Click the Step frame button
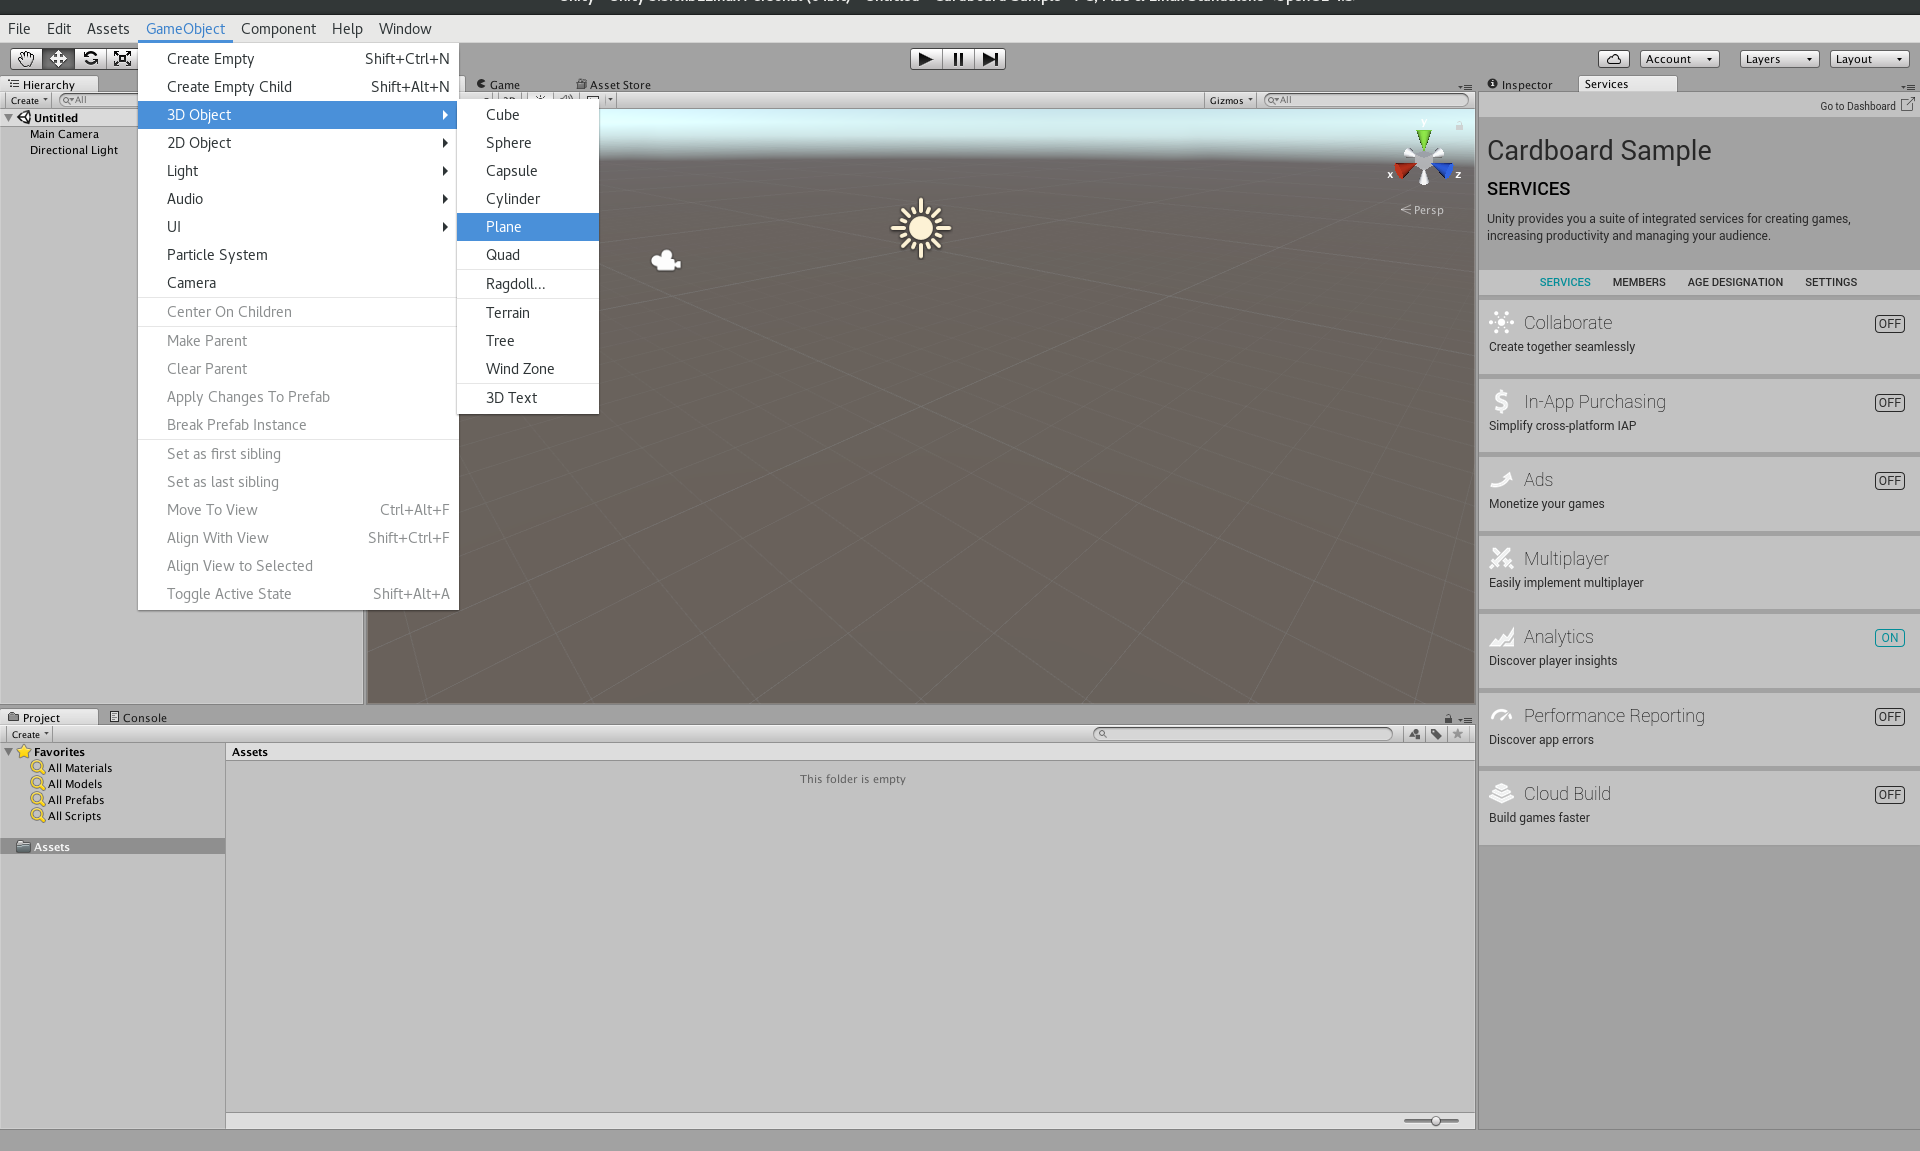 [x=989, y=59]
